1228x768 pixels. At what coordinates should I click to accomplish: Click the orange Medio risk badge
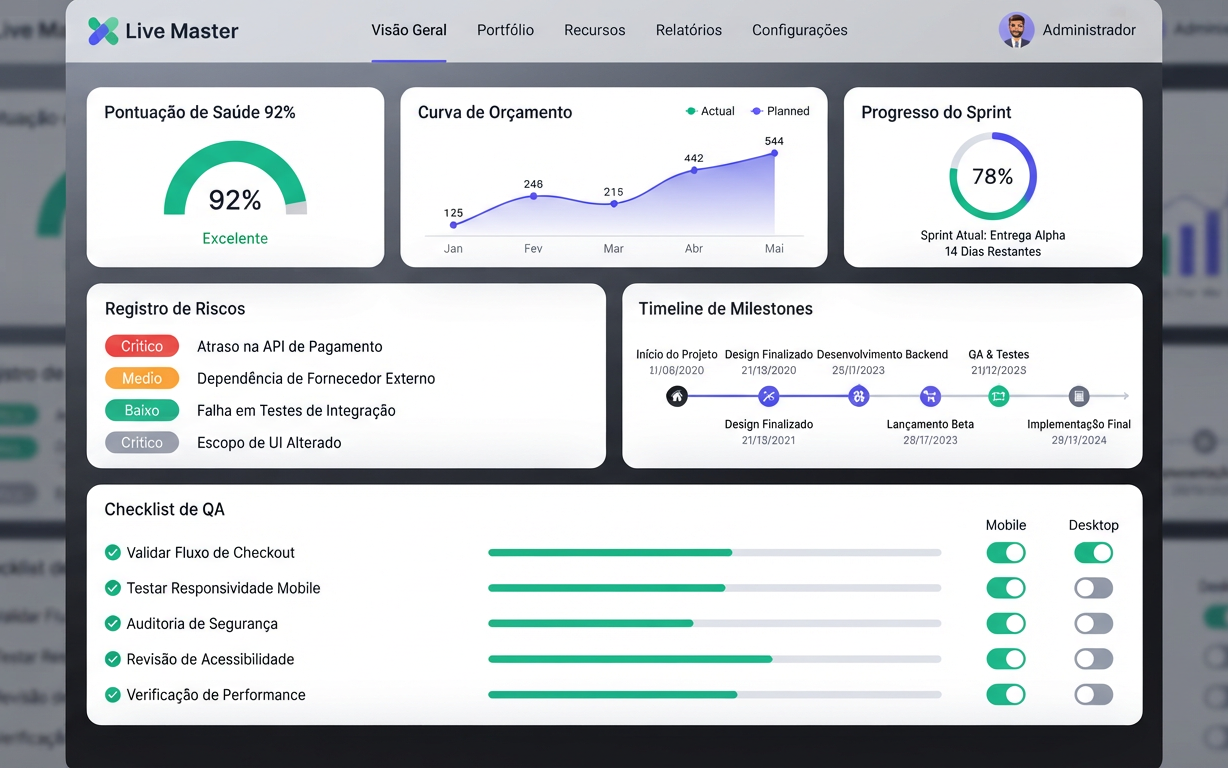click(x=142, y=378)
